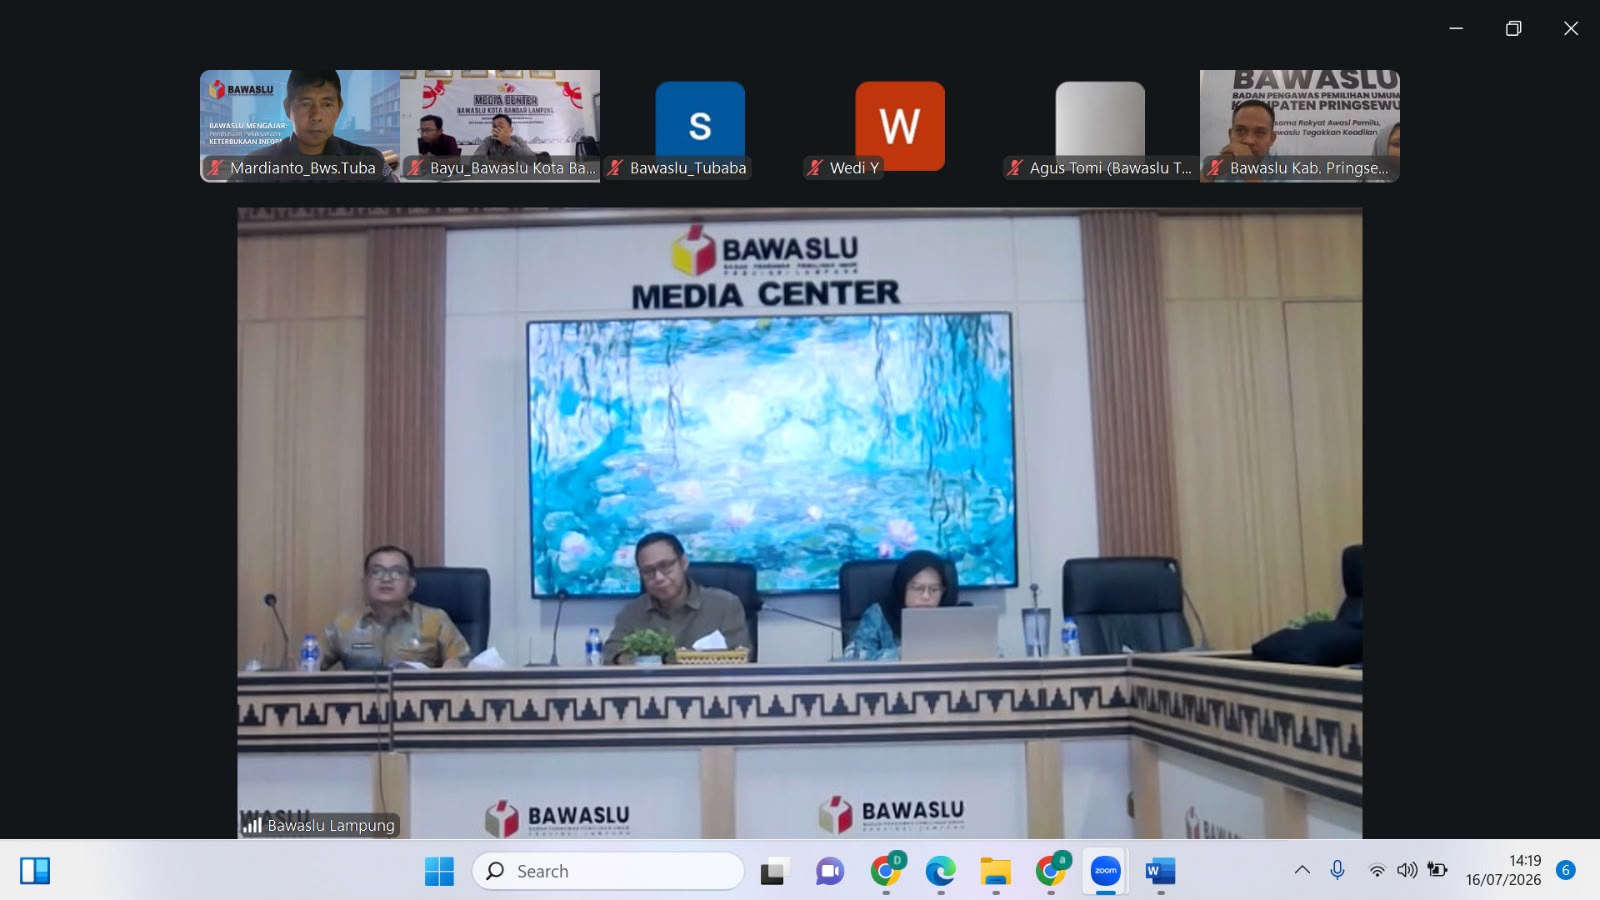Select Bayu_Bawaslu Kota participant video thumbnail

click(x=500, y=126)
